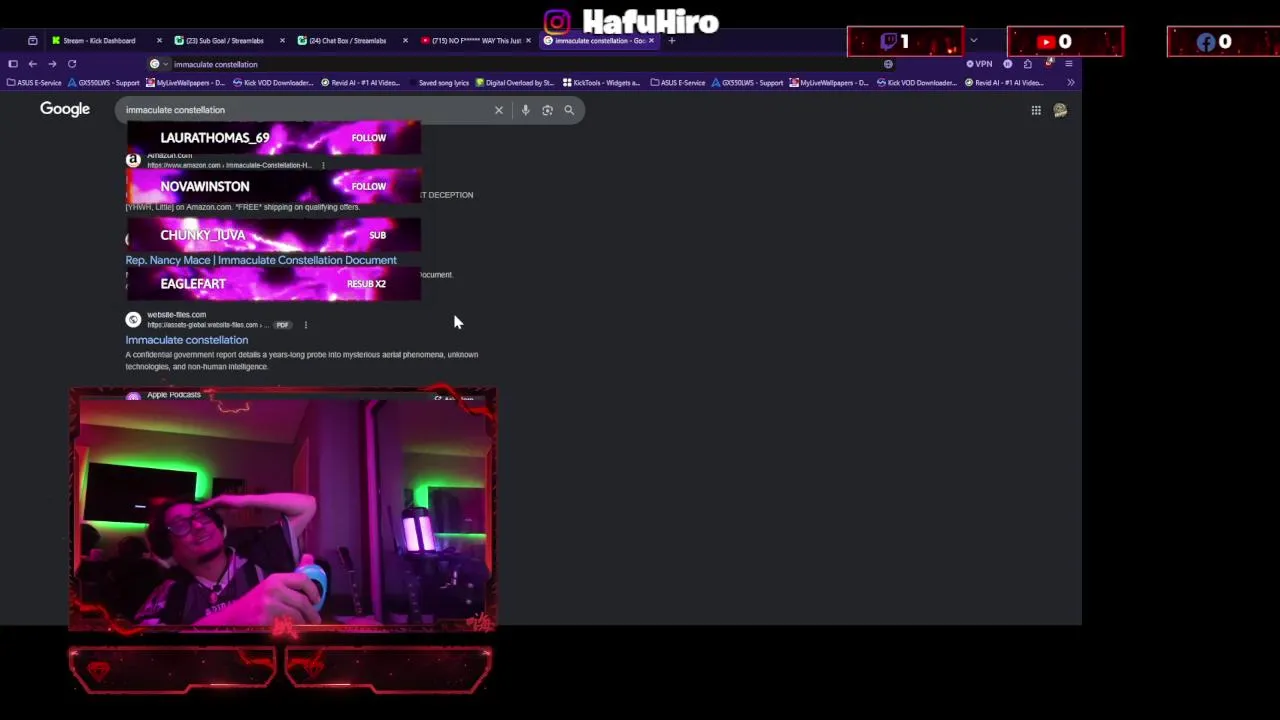Reload the current page
Image resolution: width=1280 pixels, height=720 pixels.
point(72,64)
